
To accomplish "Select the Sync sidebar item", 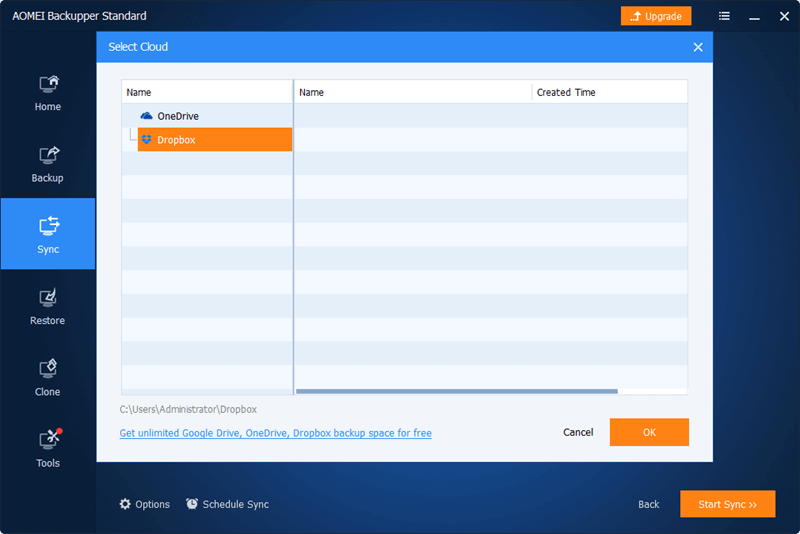I will point(48,234).
